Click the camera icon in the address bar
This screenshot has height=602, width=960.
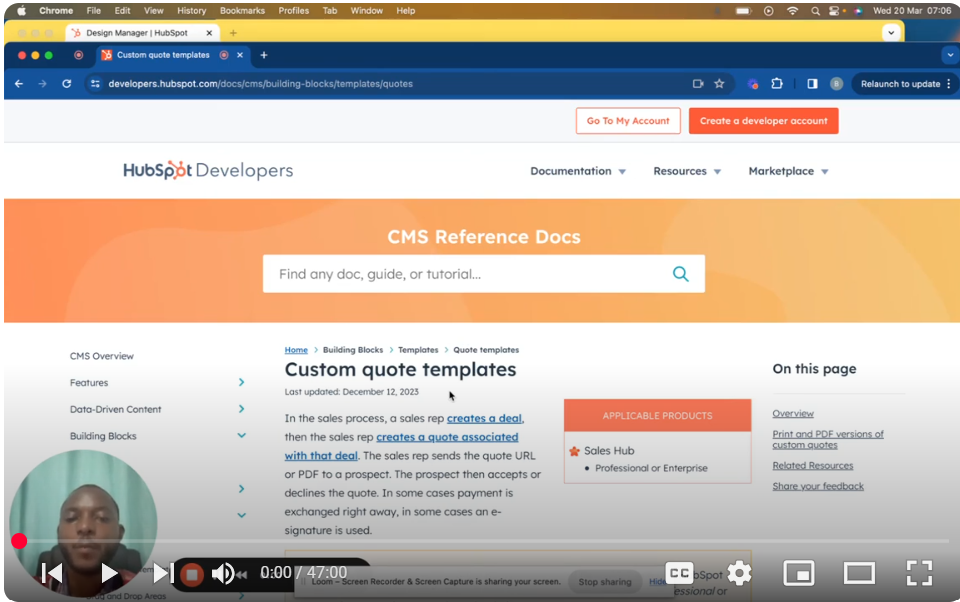coord(698,84)
